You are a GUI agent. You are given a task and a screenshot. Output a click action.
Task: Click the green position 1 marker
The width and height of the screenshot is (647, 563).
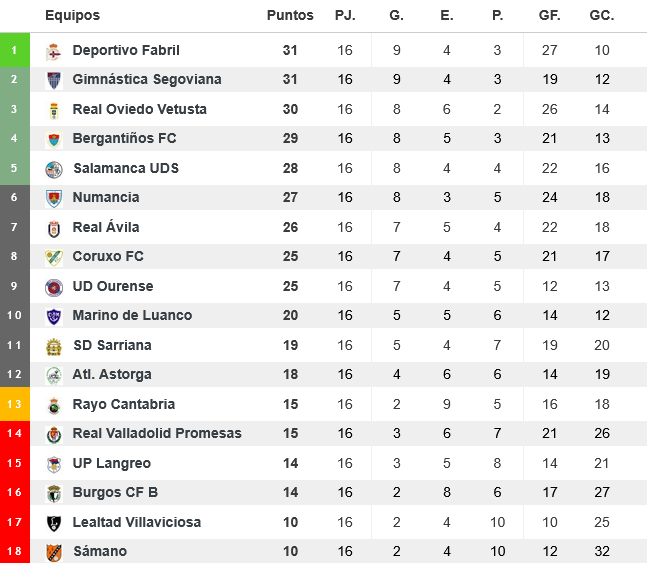click(14, 50)
